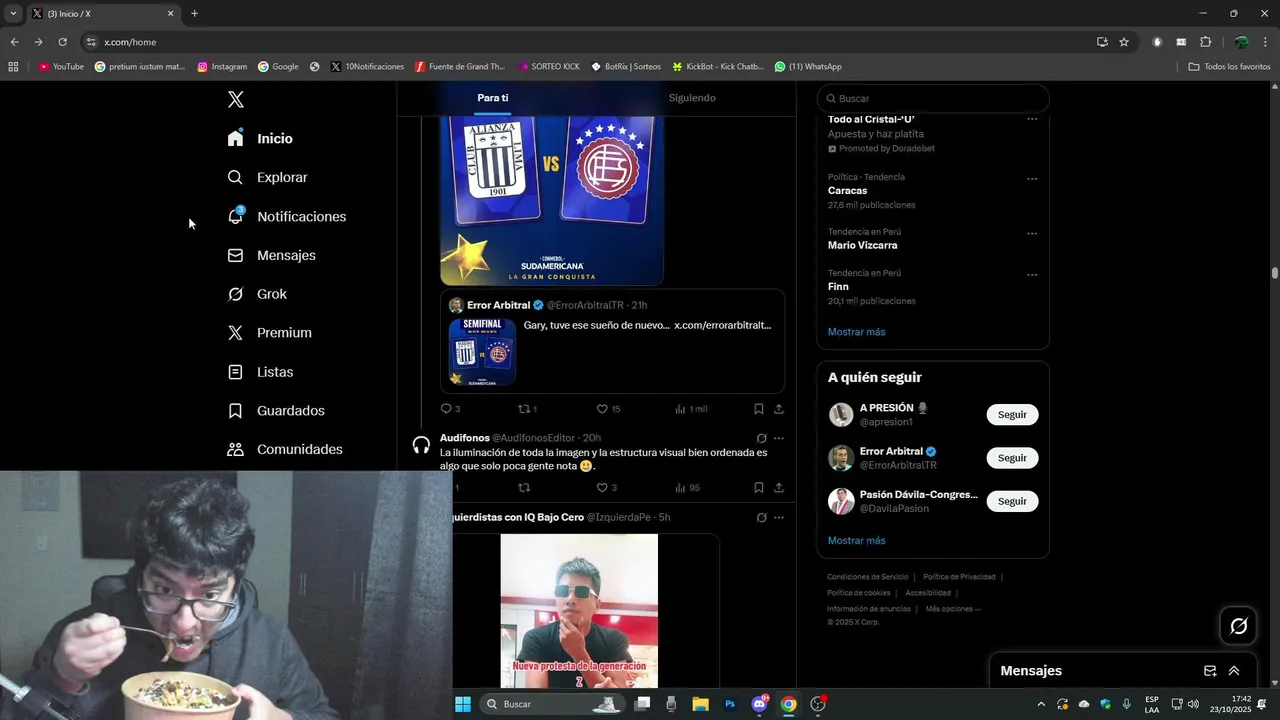
Task: Share the Alianza Lima post
Action: [x=779, y=409]
